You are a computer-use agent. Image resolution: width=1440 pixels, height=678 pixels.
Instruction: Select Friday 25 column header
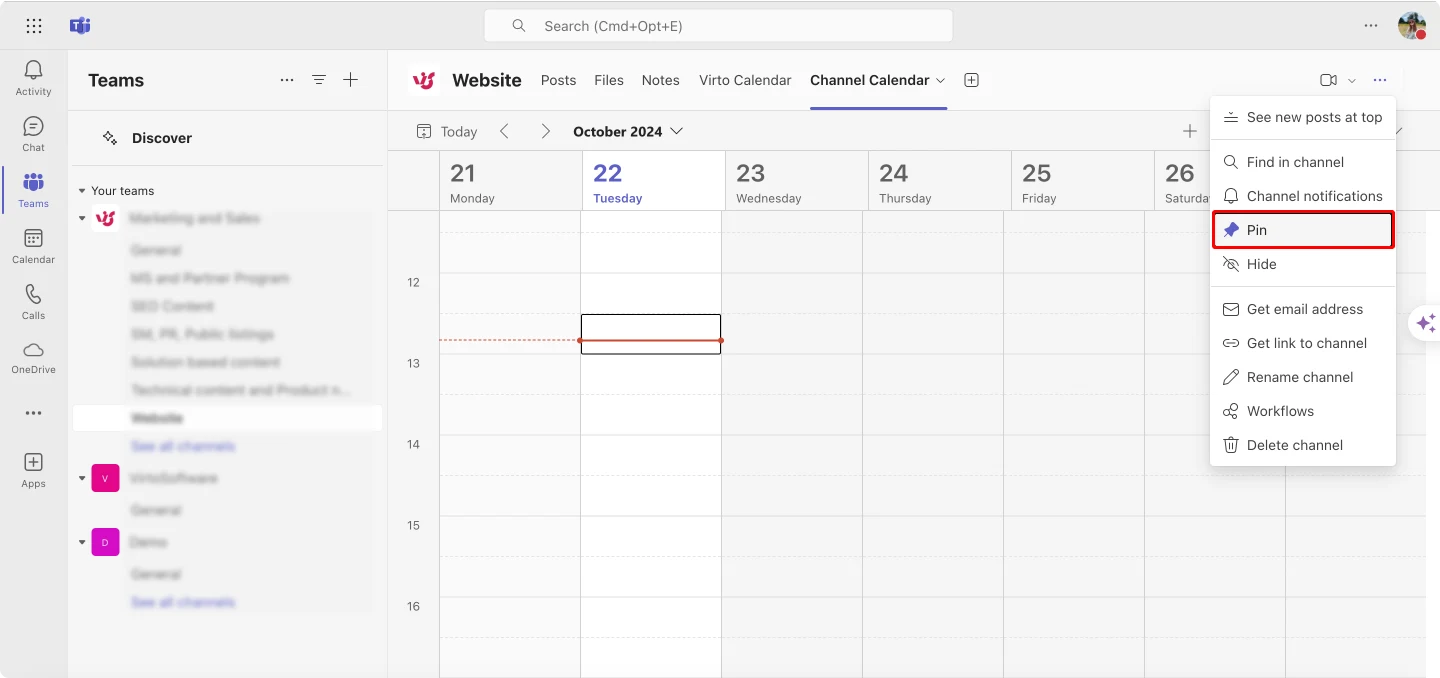[1082, 181]
